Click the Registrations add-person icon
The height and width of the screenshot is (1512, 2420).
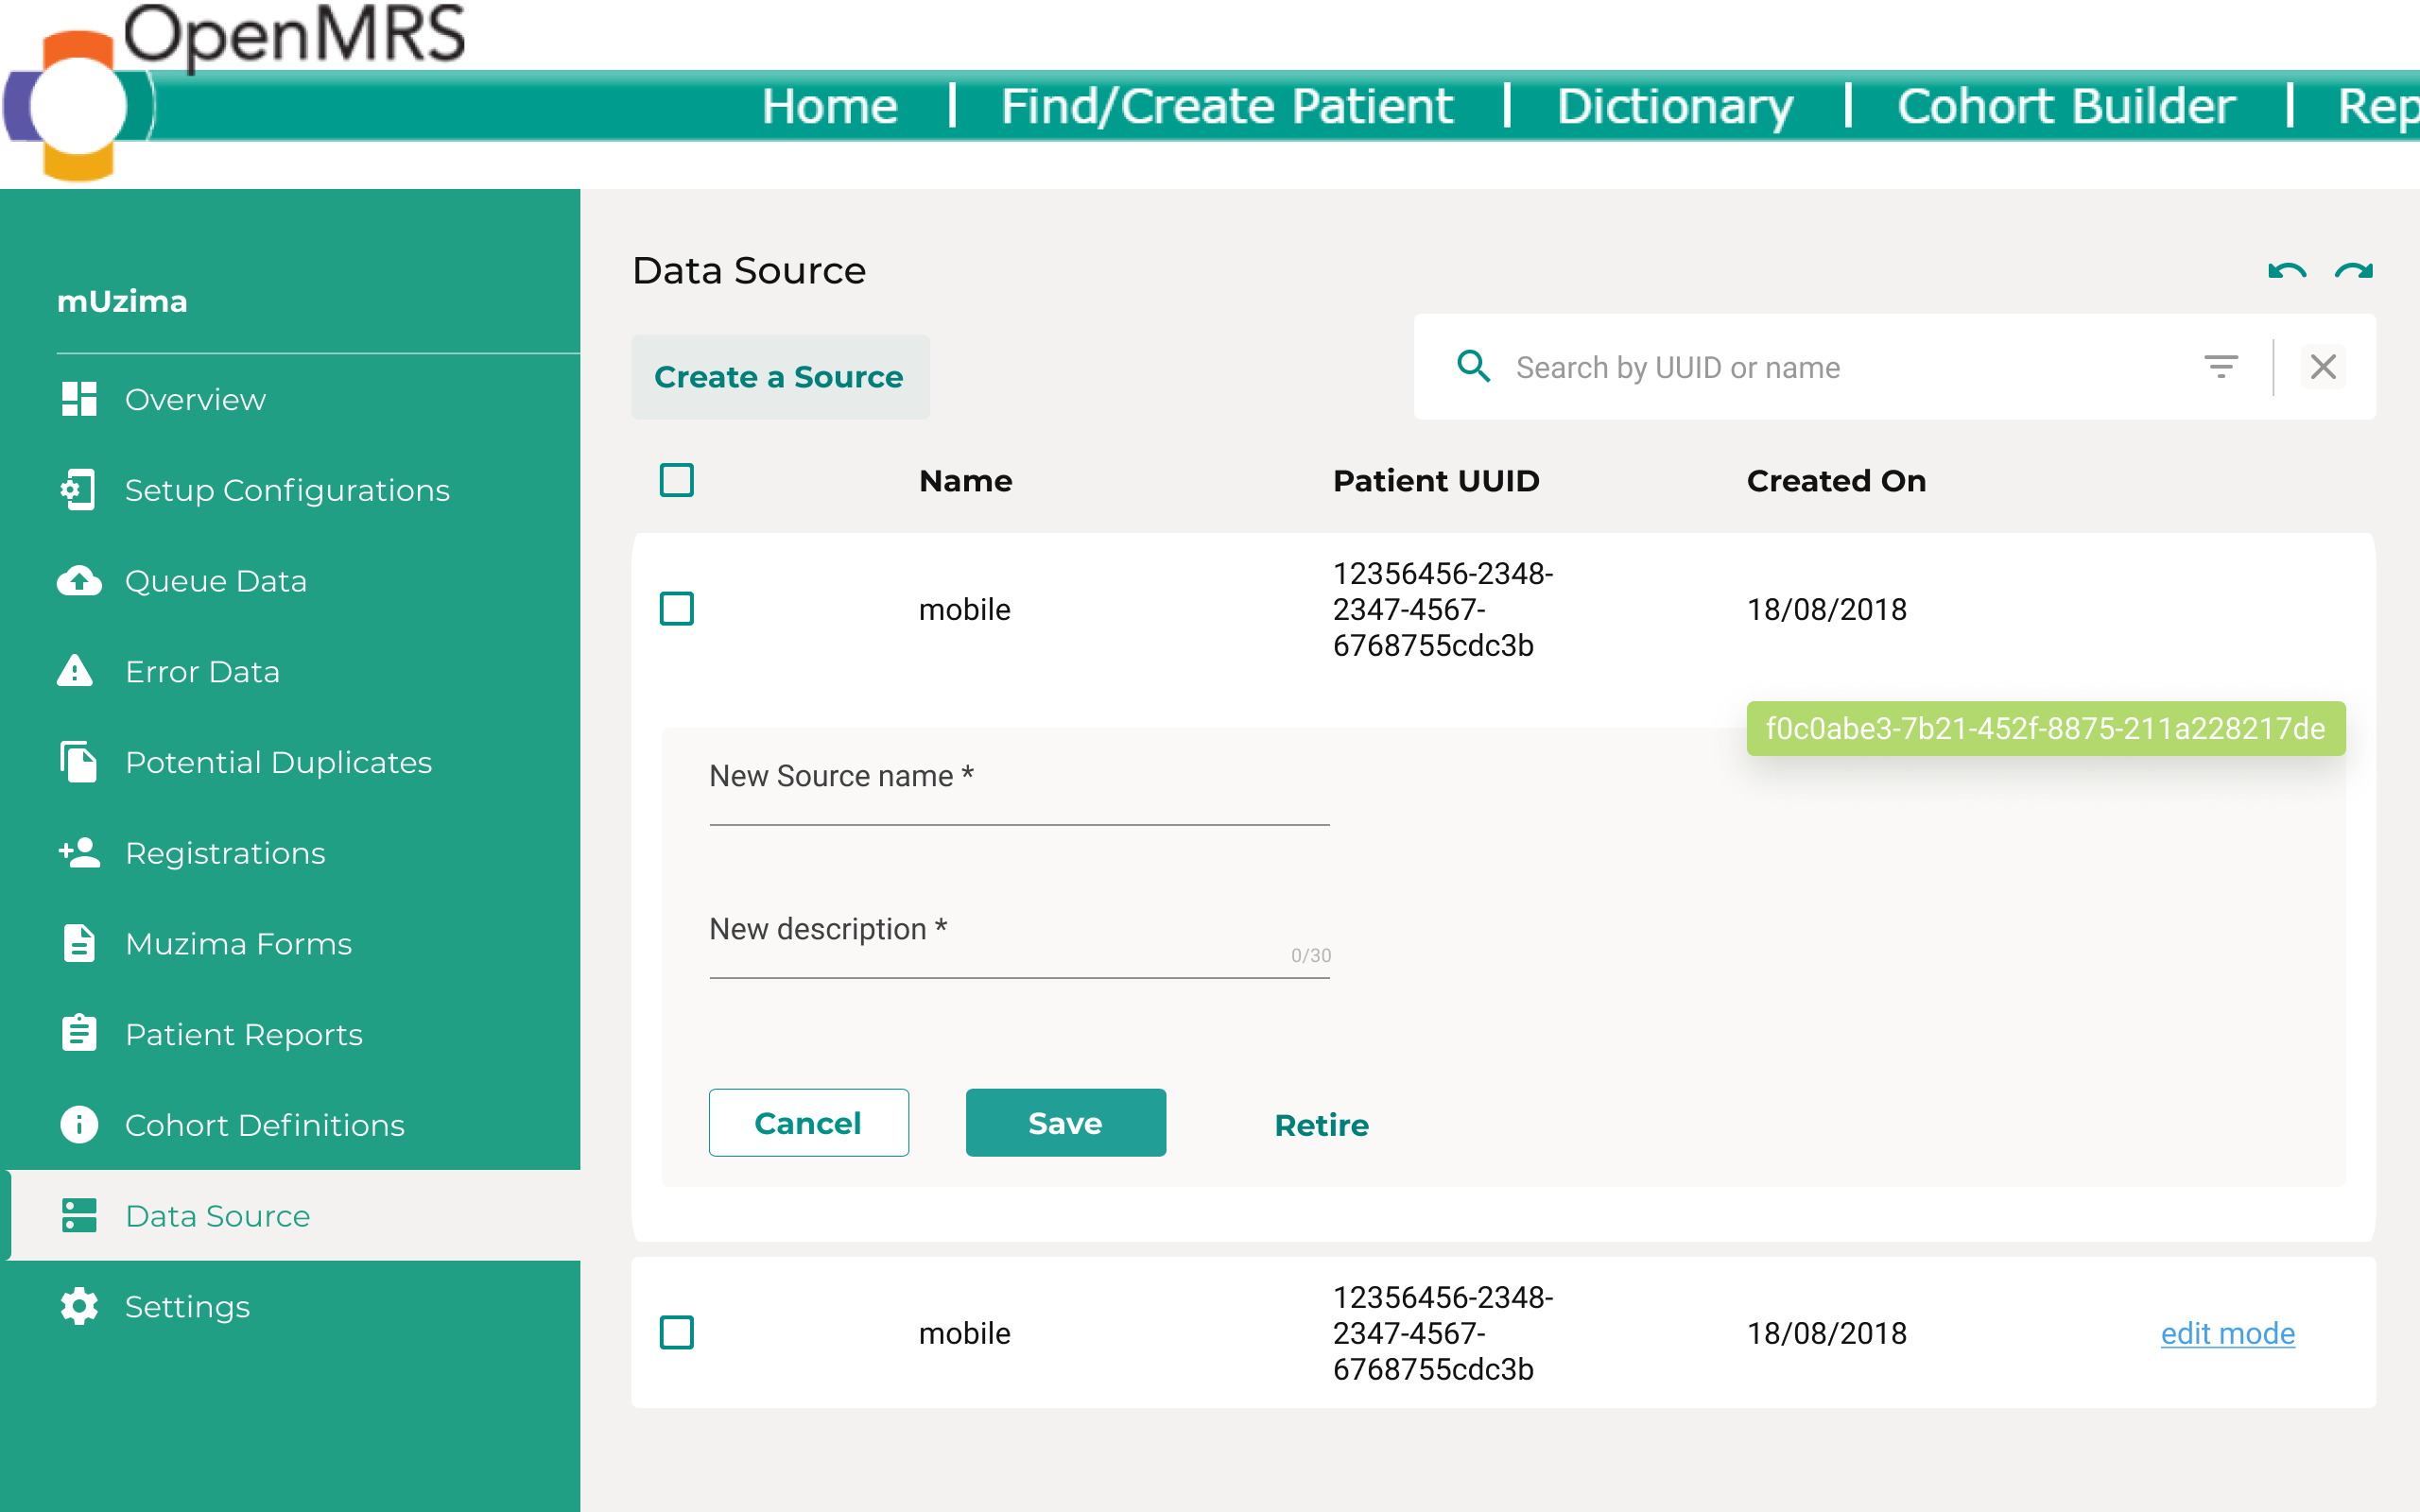tap(79, 853)
